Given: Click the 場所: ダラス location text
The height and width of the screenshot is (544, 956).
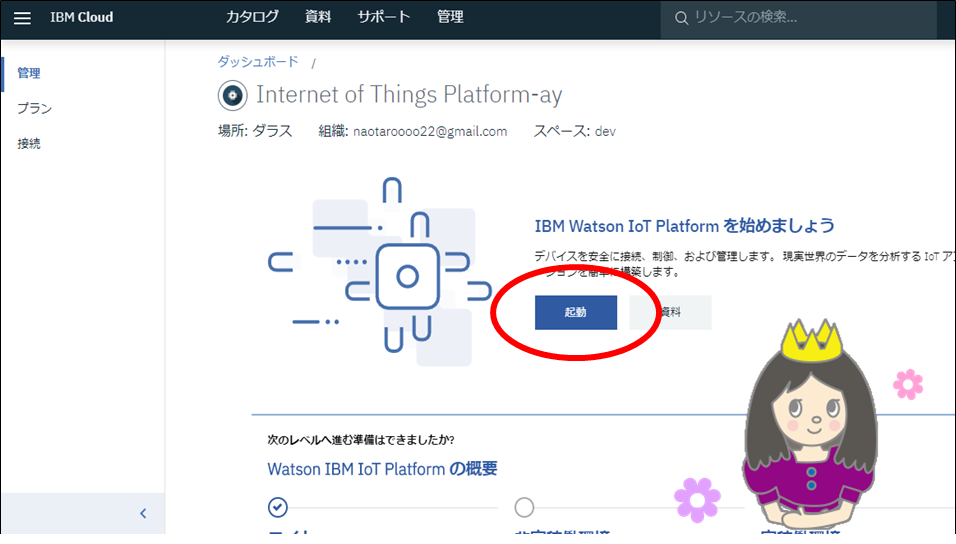Looking at the screenshot, I should pos(255,131).
